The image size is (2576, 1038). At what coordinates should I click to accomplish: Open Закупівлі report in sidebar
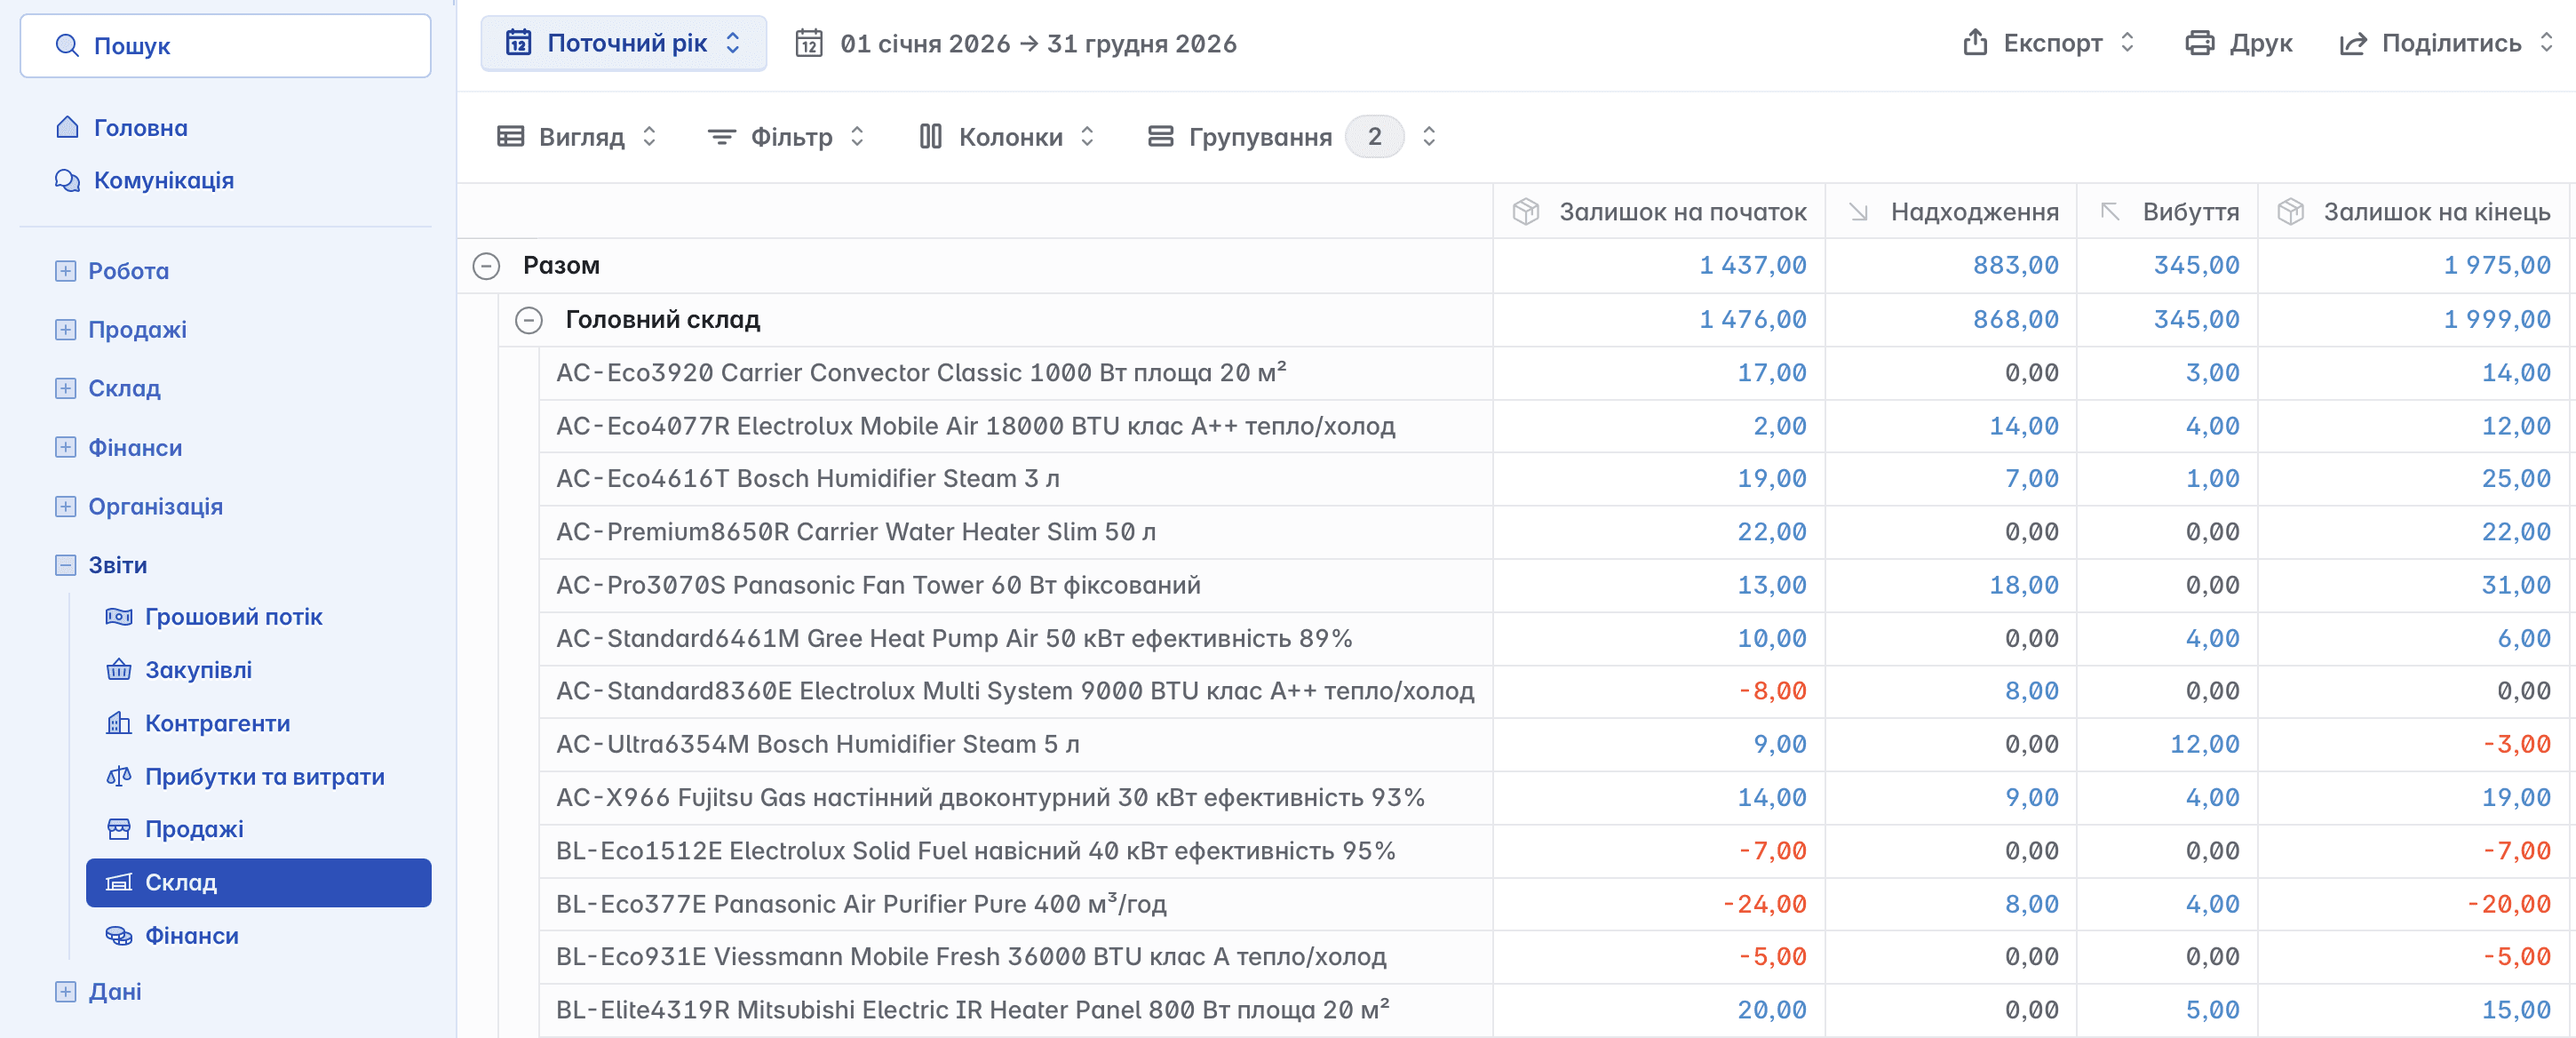coord(198,670)
